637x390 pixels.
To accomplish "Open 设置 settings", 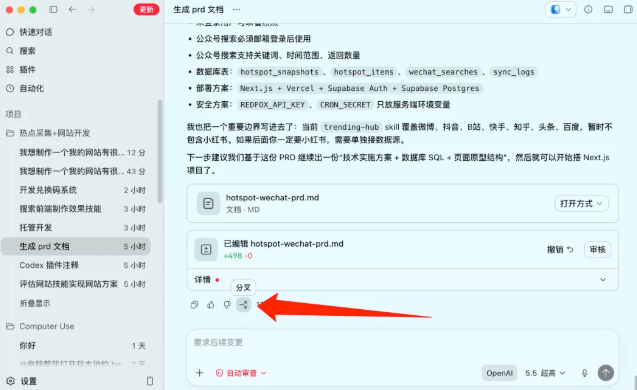I will coord(22,381).
